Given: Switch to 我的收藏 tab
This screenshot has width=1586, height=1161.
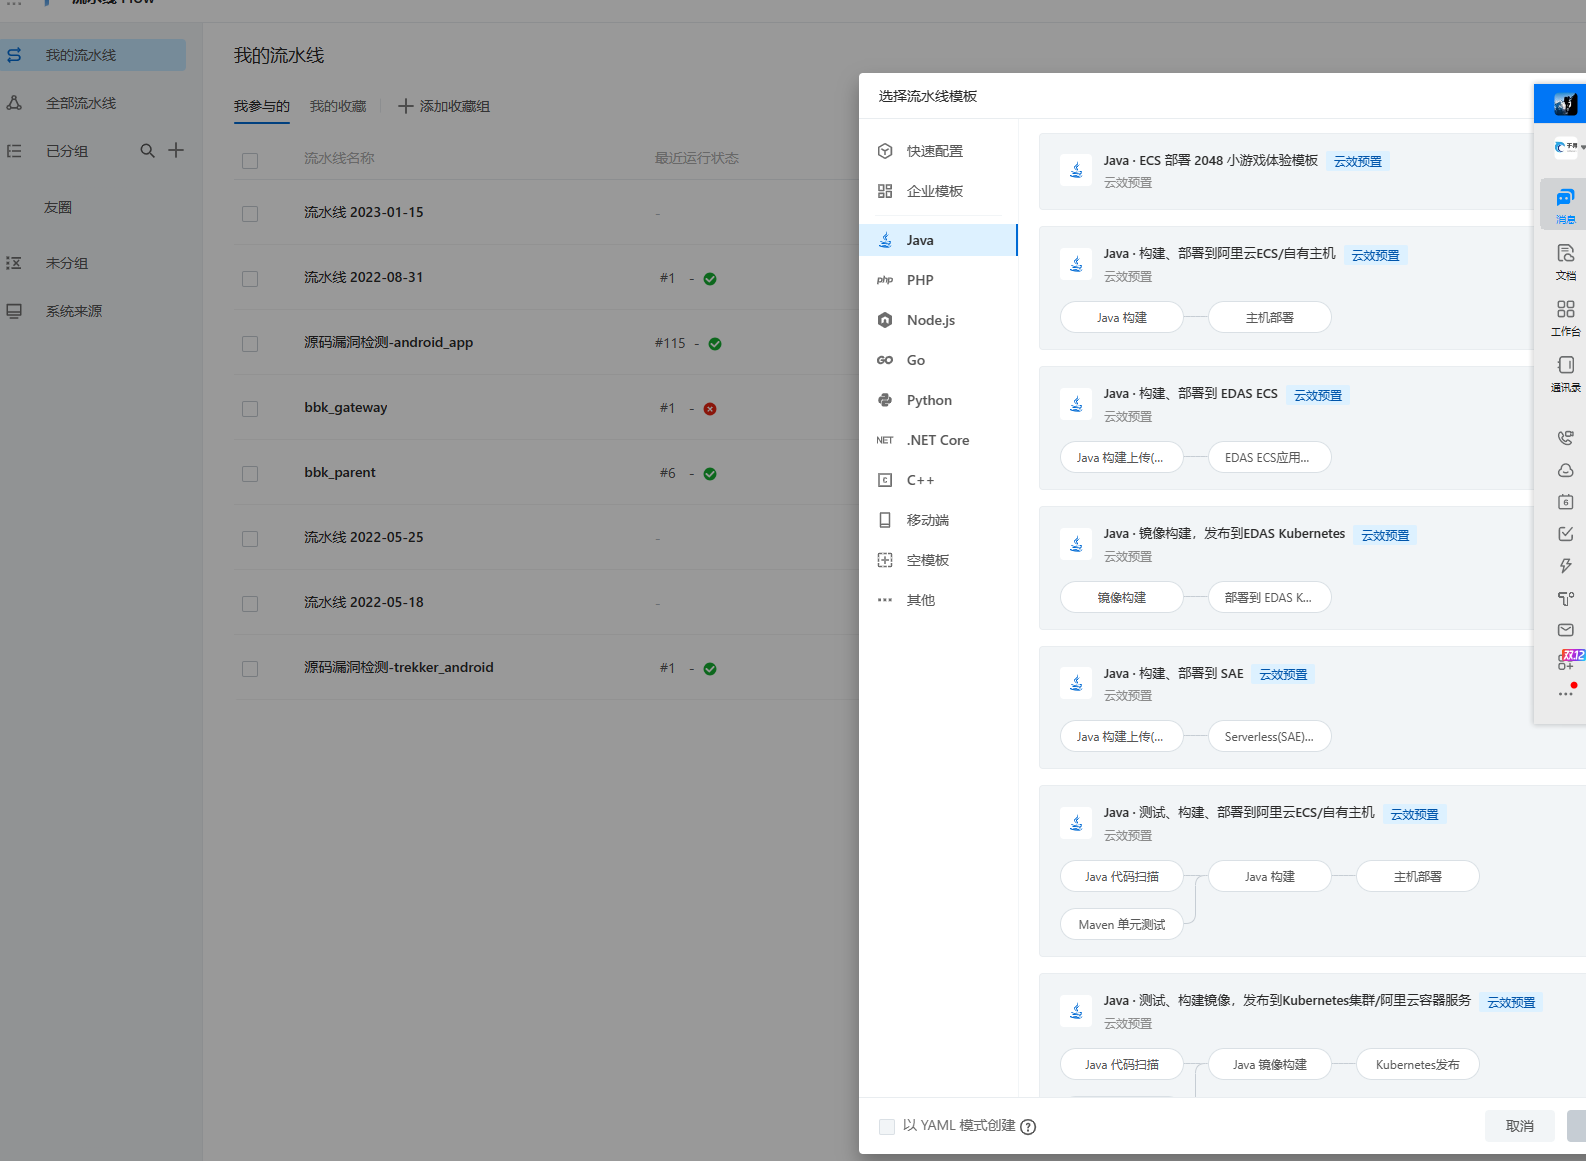Looking at the screenshot, I should click(x=338, y=106).
